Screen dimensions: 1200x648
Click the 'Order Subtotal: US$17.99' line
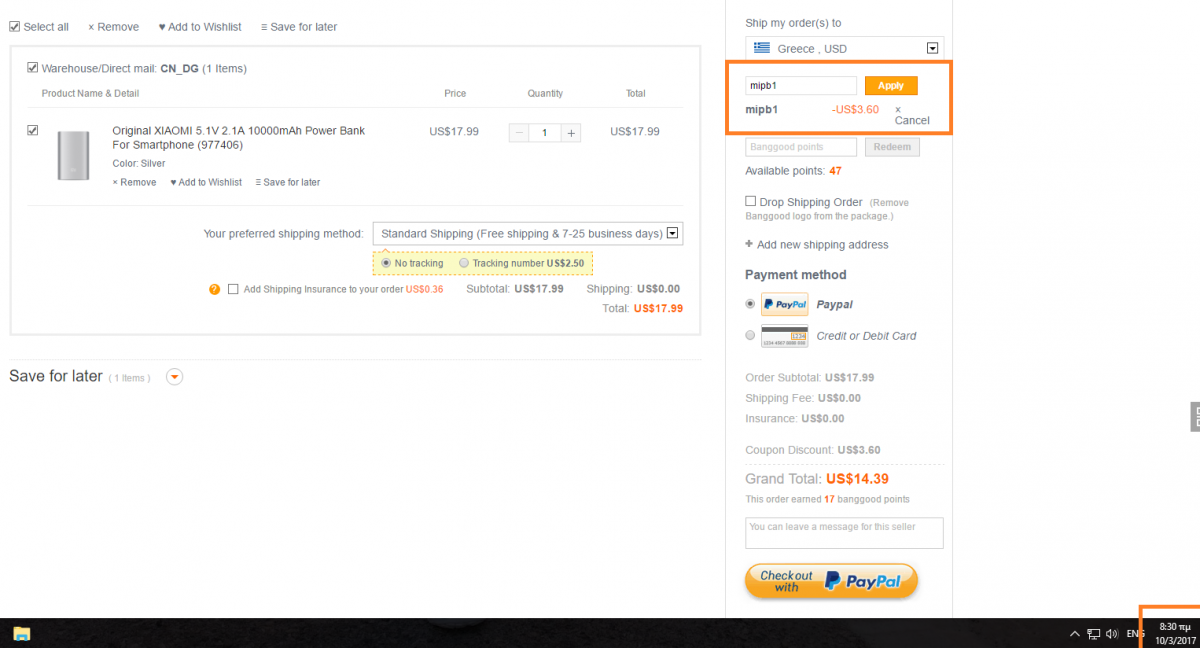[810, 378]
